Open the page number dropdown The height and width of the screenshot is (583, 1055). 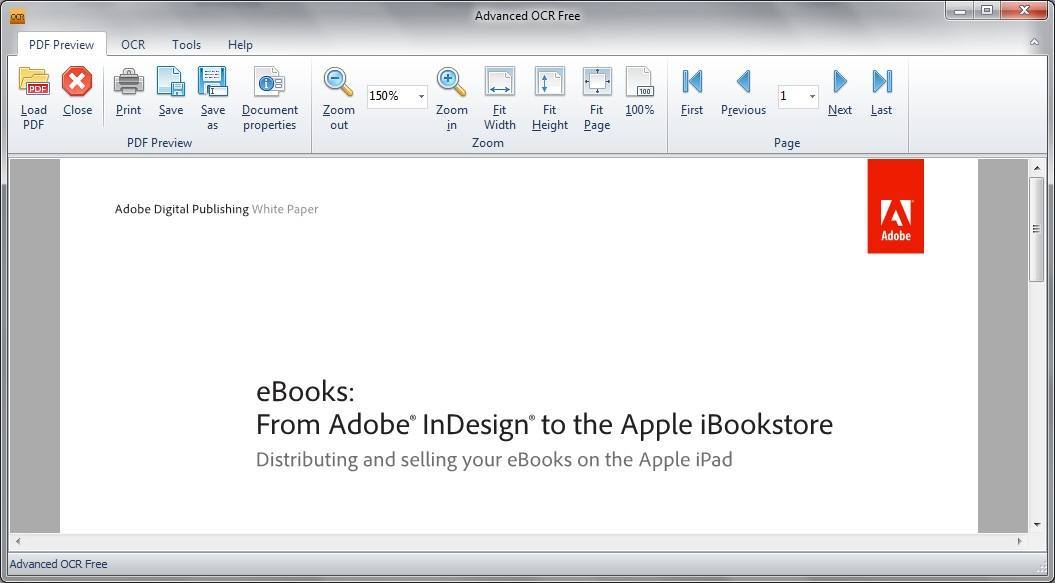pyautogui.click(x=812, y=96)
